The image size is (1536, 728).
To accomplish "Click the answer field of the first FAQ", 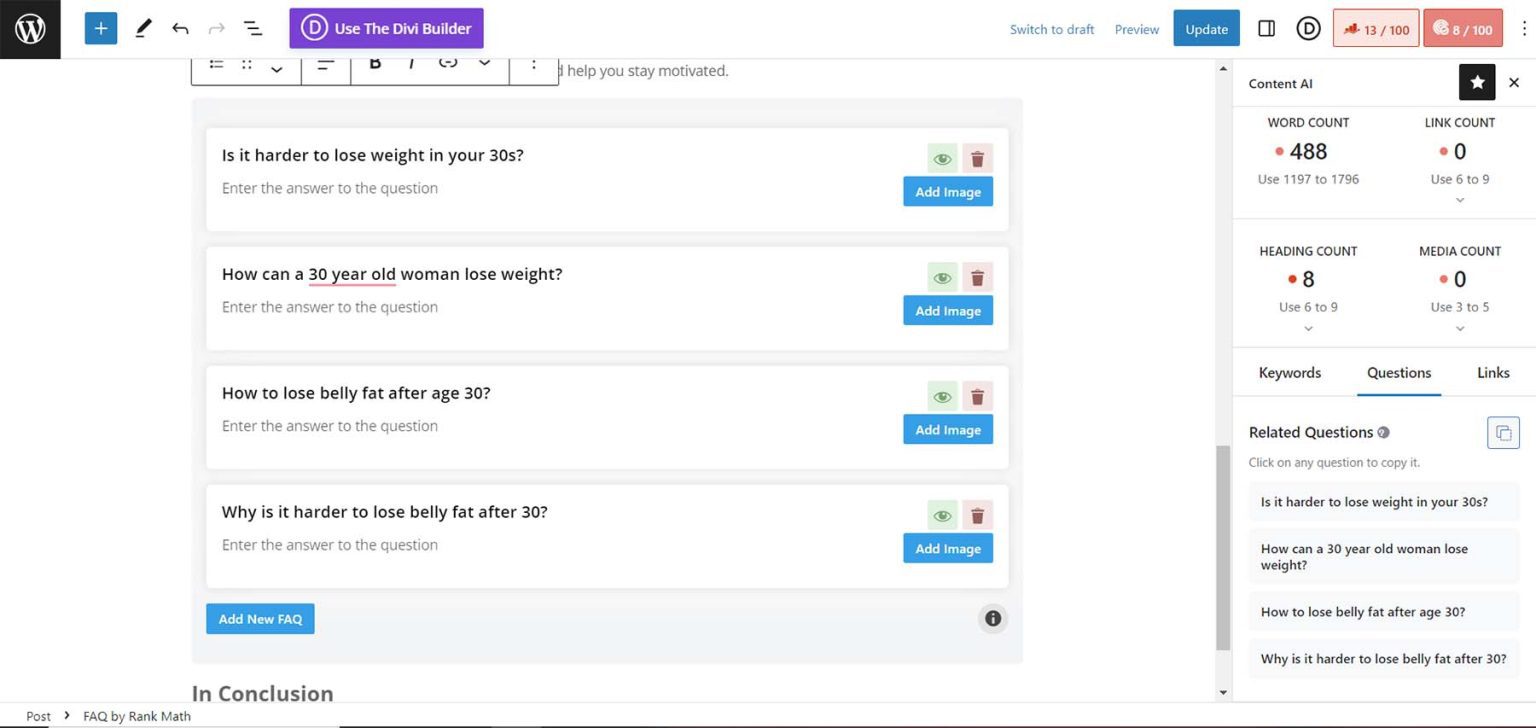I will click(330, 188).
